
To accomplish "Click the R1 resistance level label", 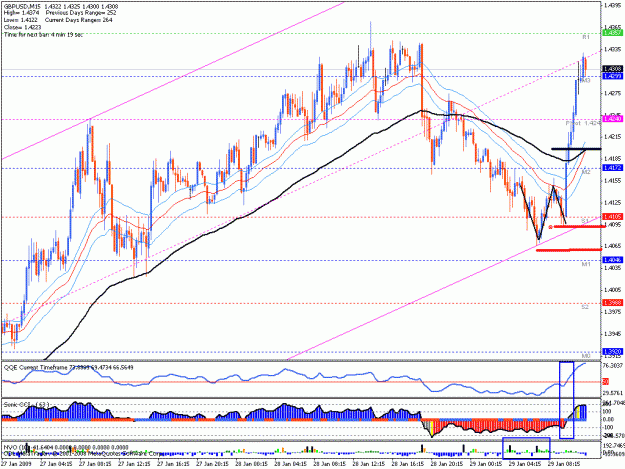I will coord(586,37).
